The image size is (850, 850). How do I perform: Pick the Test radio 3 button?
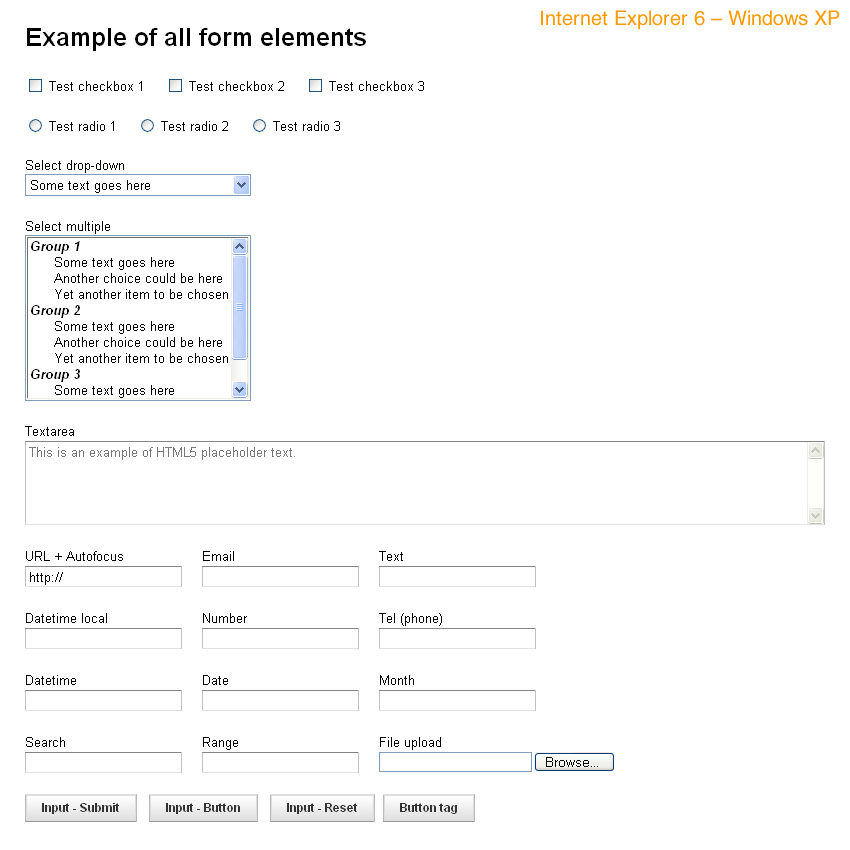[x=260, y=126]
